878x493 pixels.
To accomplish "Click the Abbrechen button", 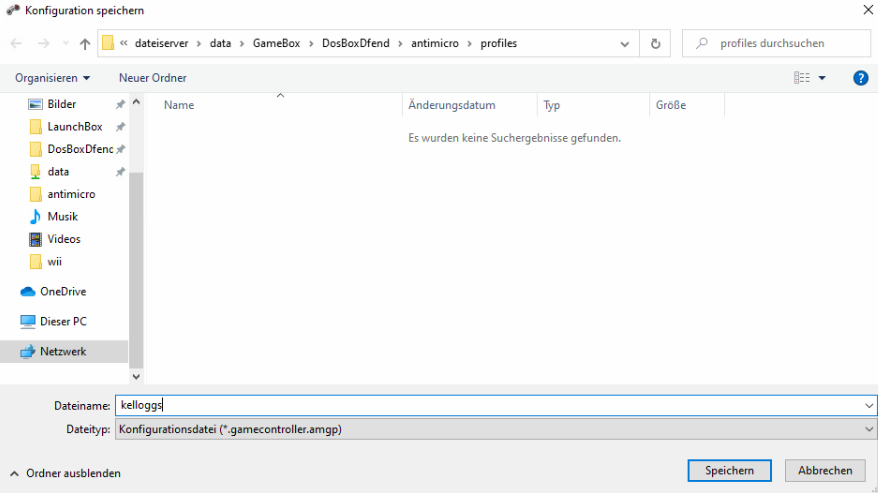I will coord(825,470).
